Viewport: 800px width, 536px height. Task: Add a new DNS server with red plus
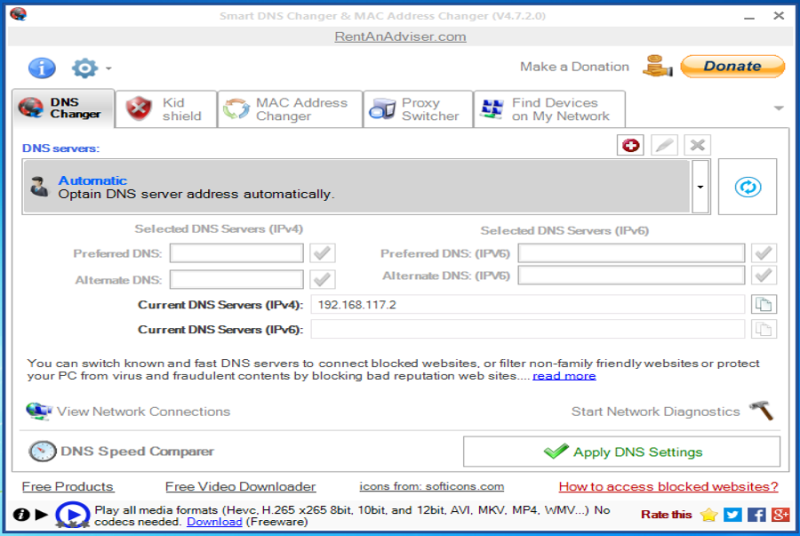tap(631, 145)
